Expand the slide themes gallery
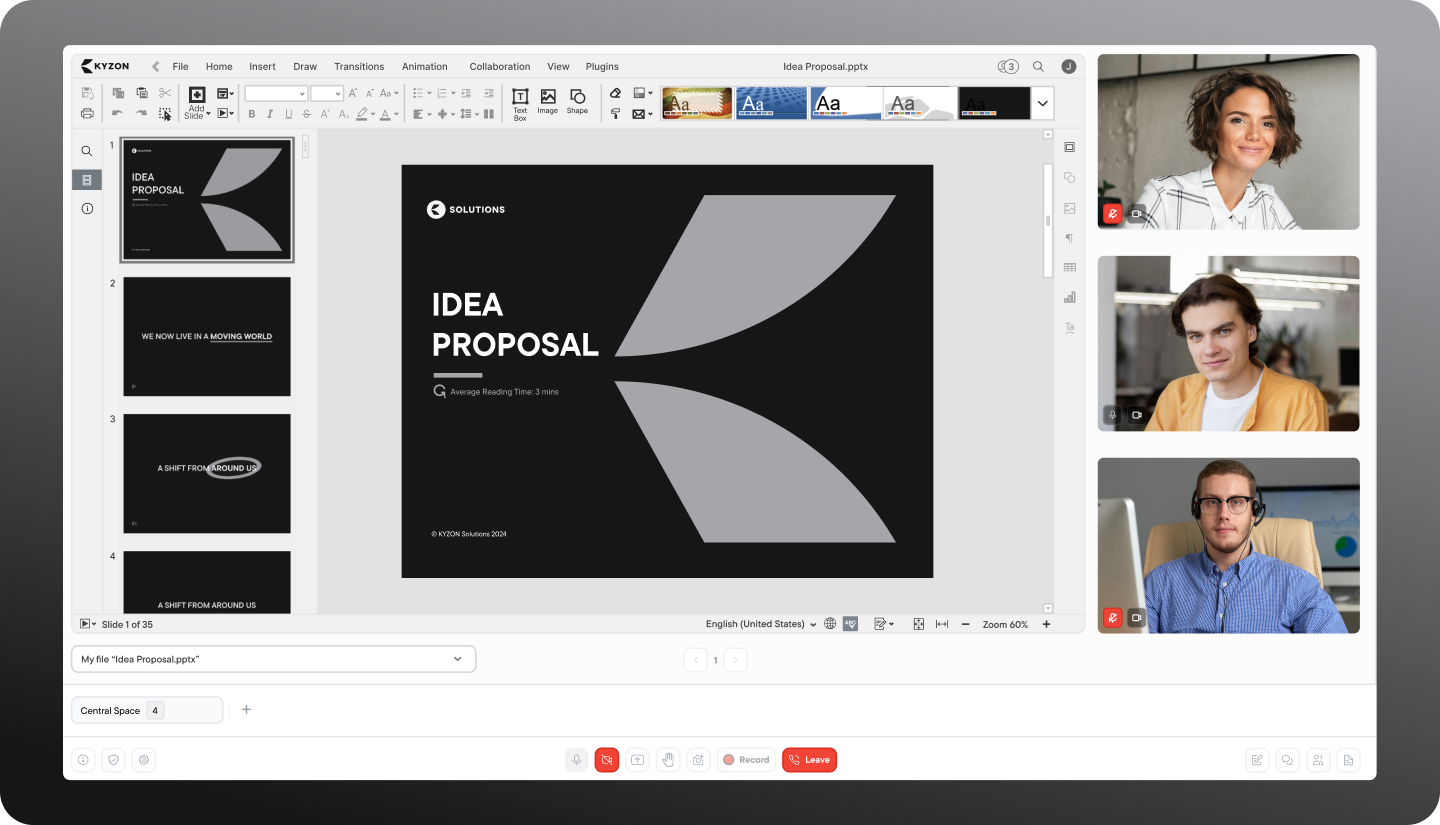This screenshot has width=1440, height=825. coord(1042,103)
